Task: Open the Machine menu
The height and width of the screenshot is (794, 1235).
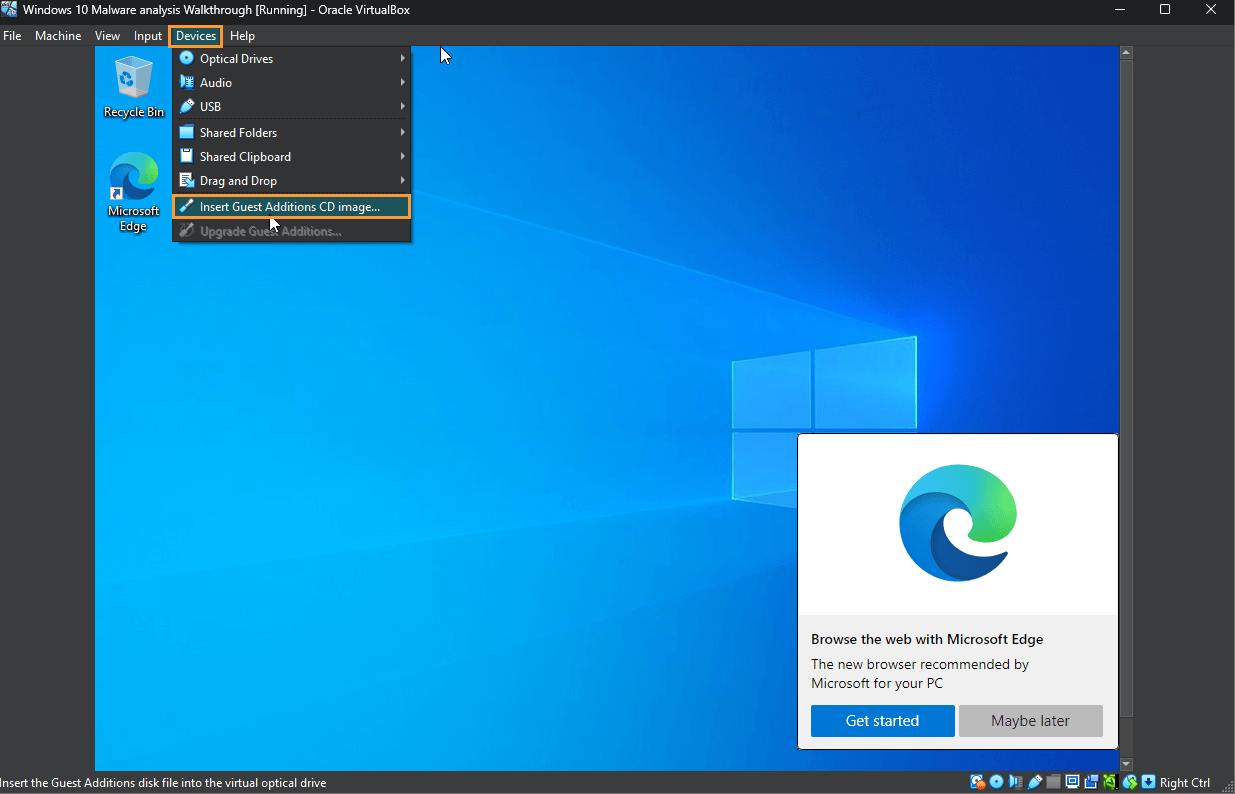Action: pyautogui.click(x=58, y=36)
